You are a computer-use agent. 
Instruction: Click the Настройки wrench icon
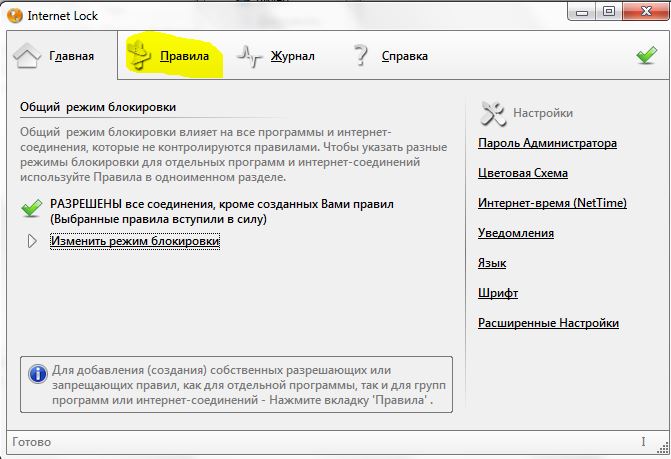tap(494, 112)
